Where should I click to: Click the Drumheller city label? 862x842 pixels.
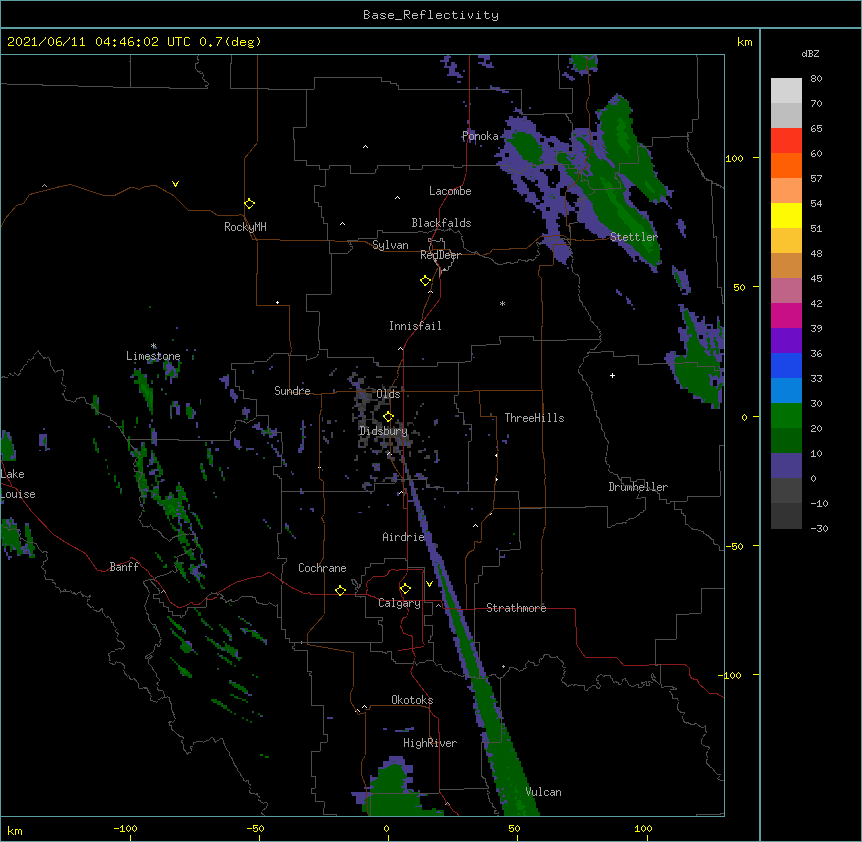point(638,487)
